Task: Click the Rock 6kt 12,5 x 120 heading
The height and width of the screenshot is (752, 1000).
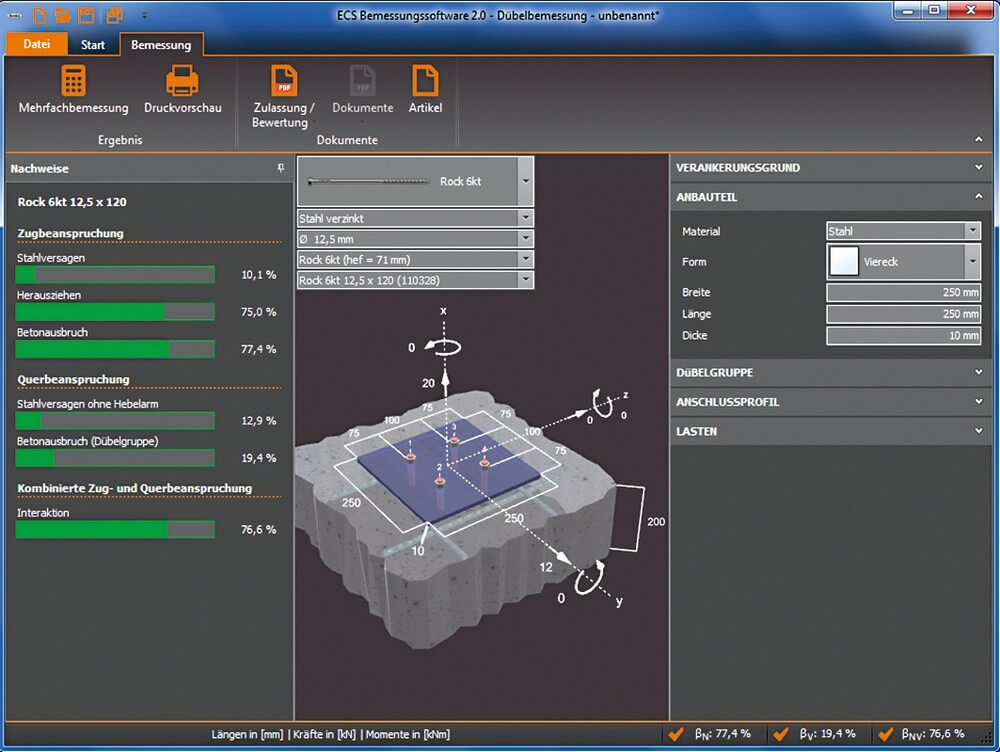Action: tap(72, 202)
